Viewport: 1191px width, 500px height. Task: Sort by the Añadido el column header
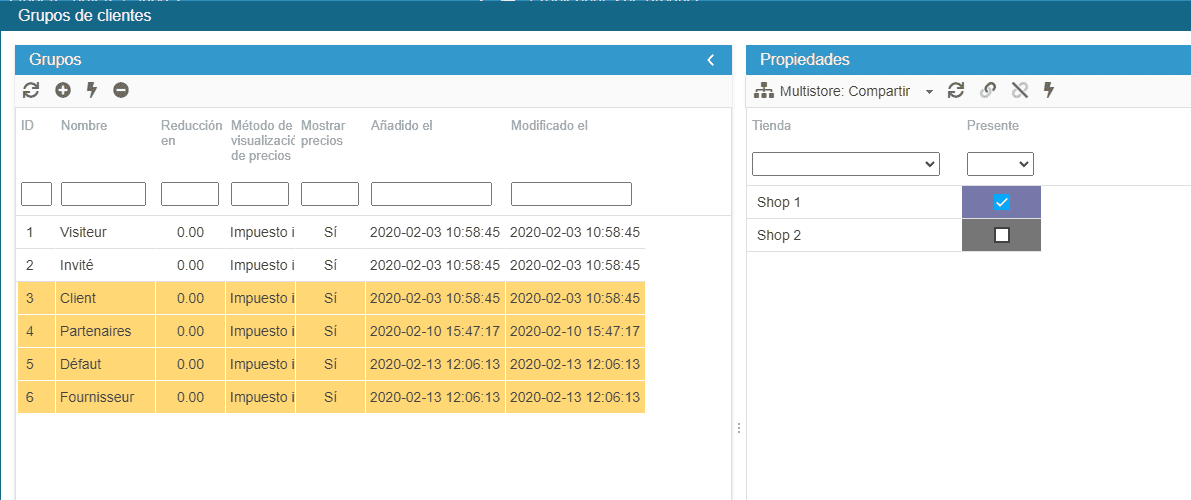pyautogui.click(x=401, y=126)
